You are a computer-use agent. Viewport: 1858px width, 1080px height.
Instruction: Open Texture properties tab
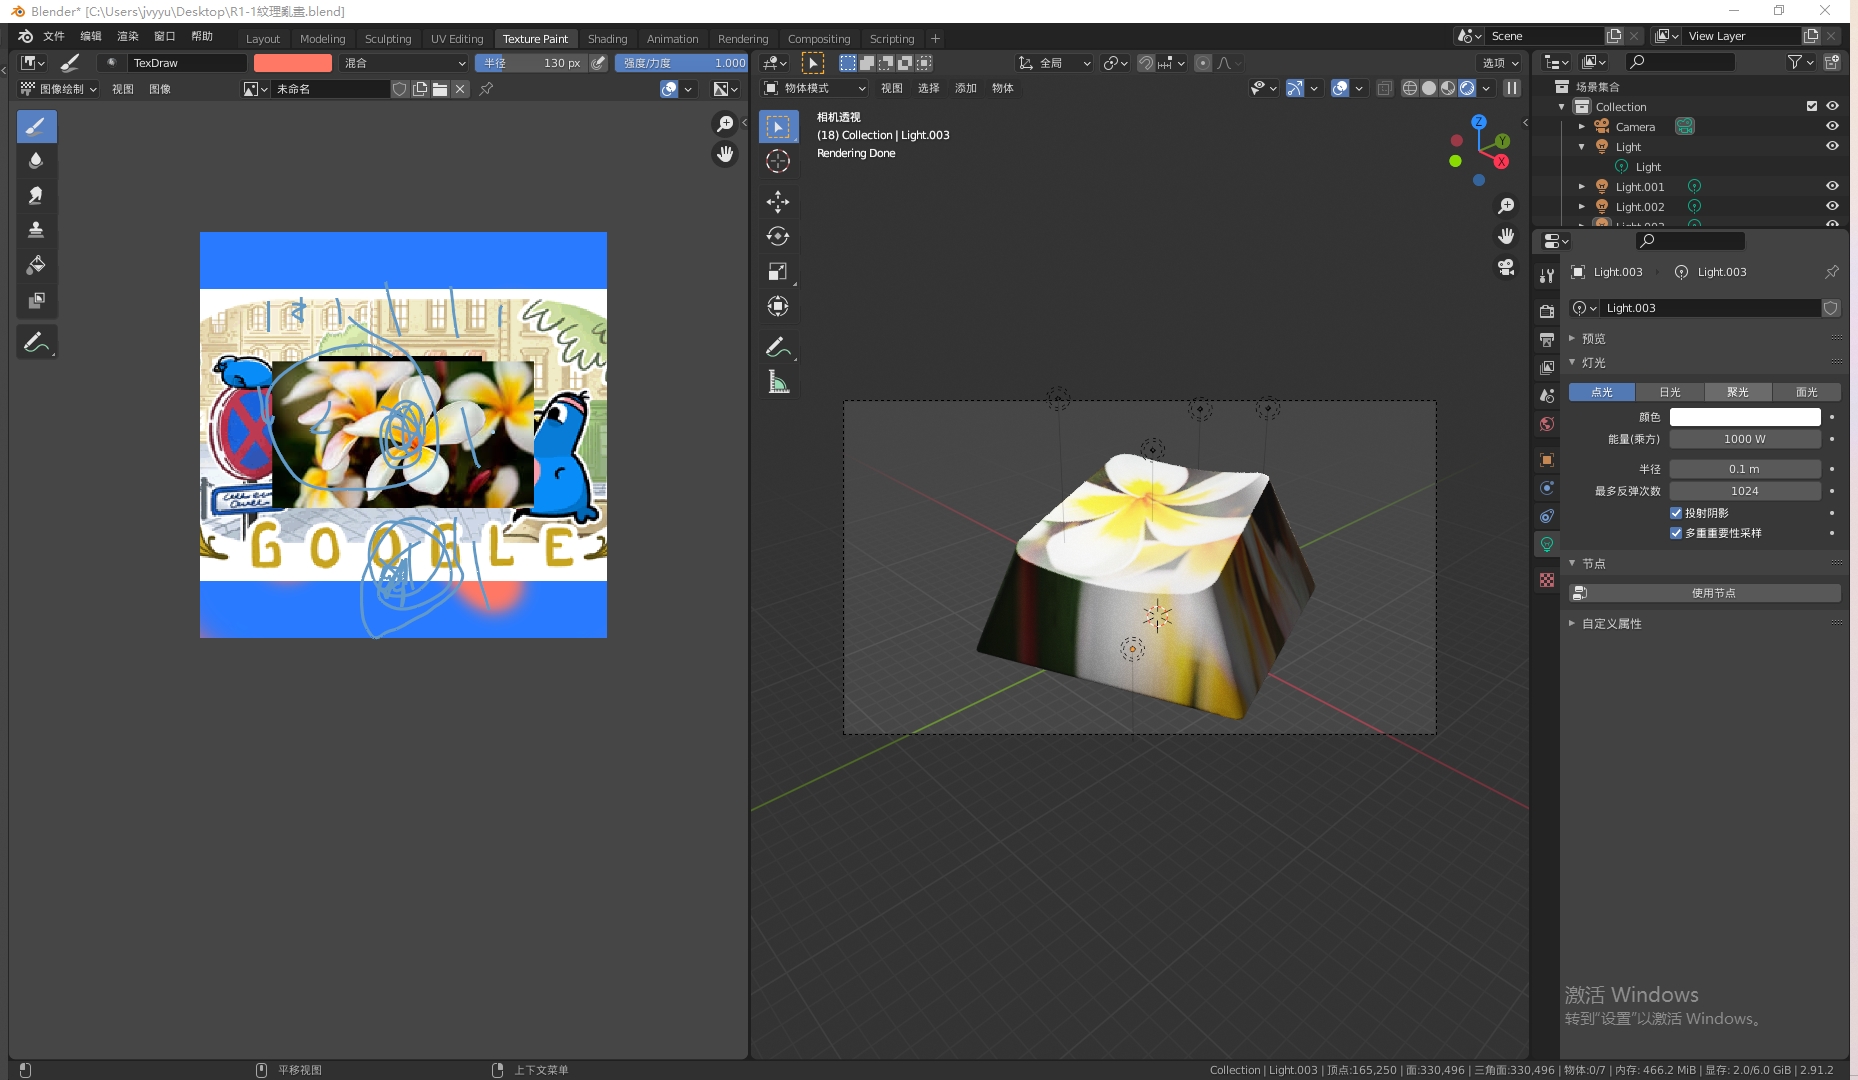point(1547,580)
